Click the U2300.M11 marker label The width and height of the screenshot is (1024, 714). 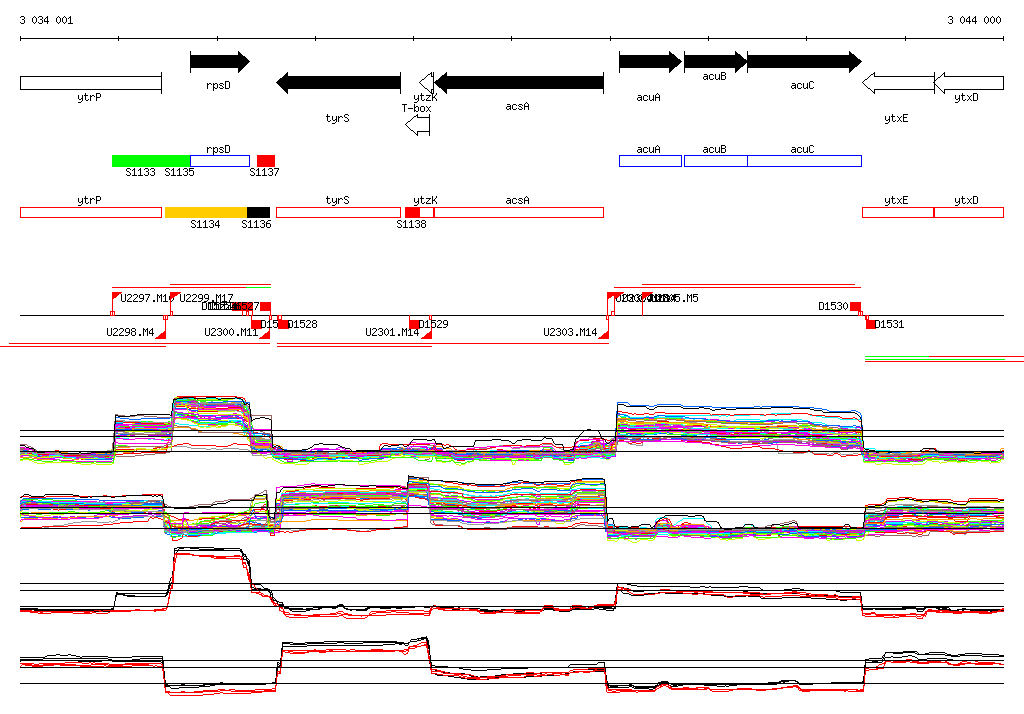[x=231, y=333]
